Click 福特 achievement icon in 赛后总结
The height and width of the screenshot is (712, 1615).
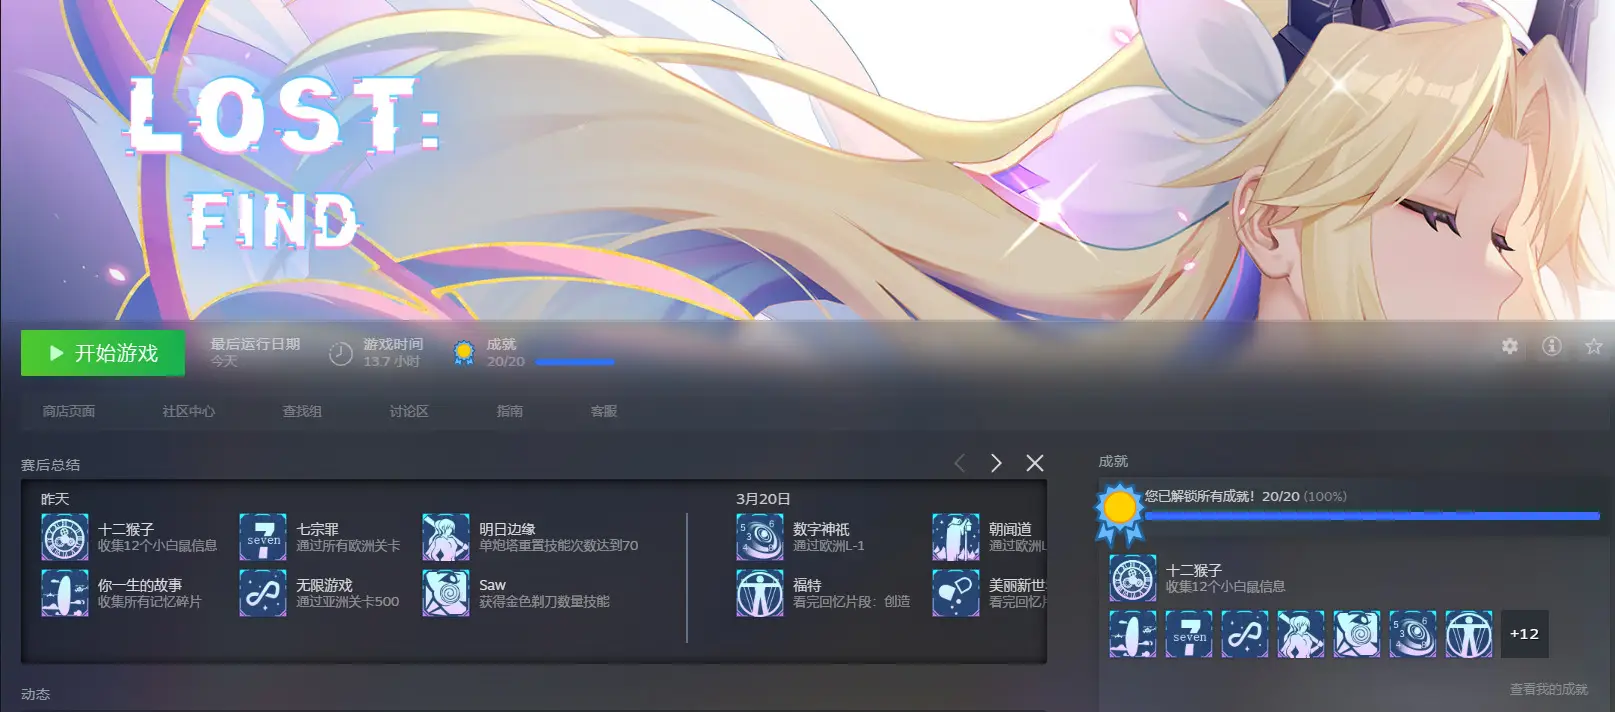click(x=760, y=593)
